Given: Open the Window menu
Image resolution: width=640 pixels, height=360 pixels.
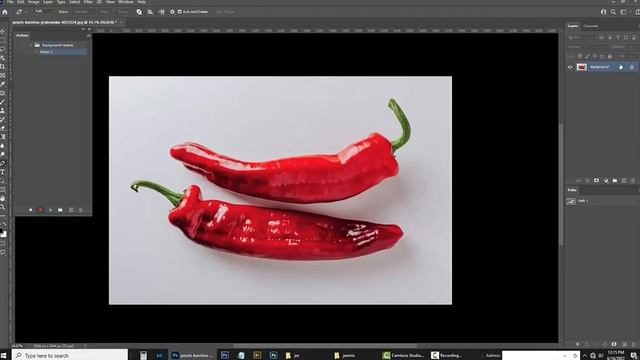Looking at the screenshot, I should click(126, 2).
